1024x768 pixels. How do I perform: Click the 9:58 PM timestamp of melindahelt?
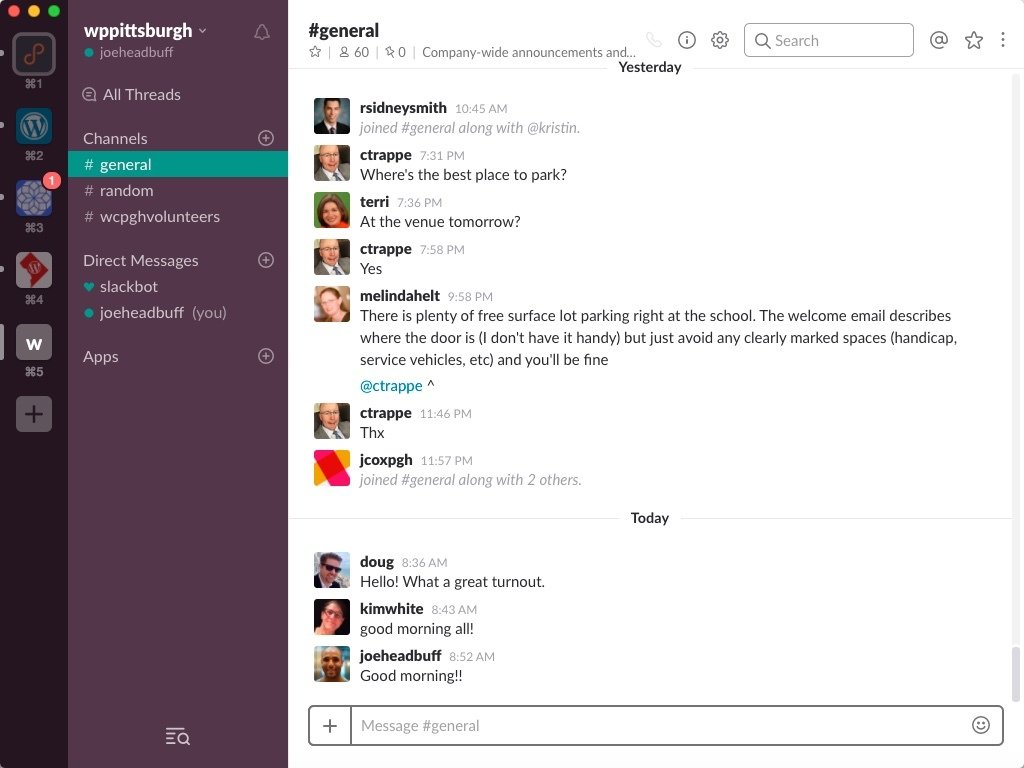tap(470, 296)
